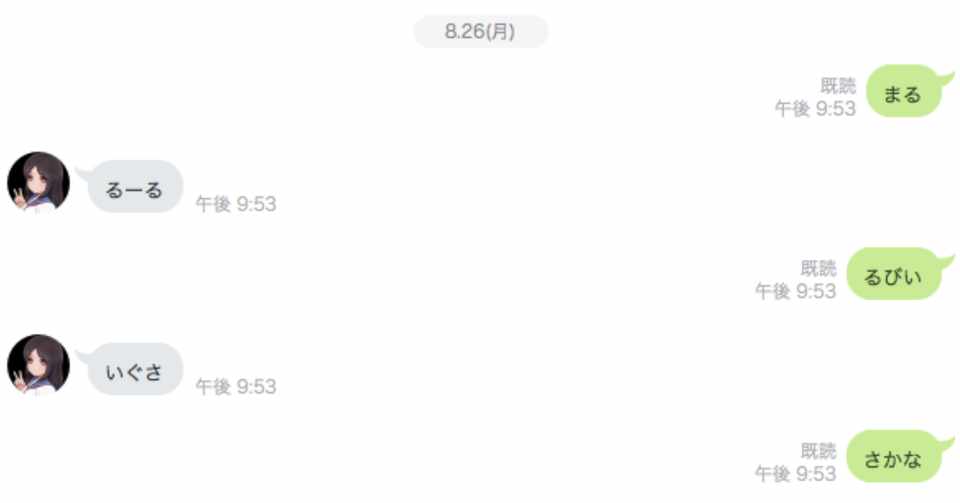This screenshot has width=960, height=503.
Task: Select the green まる message bubble
Action: (x=904, y=91)
